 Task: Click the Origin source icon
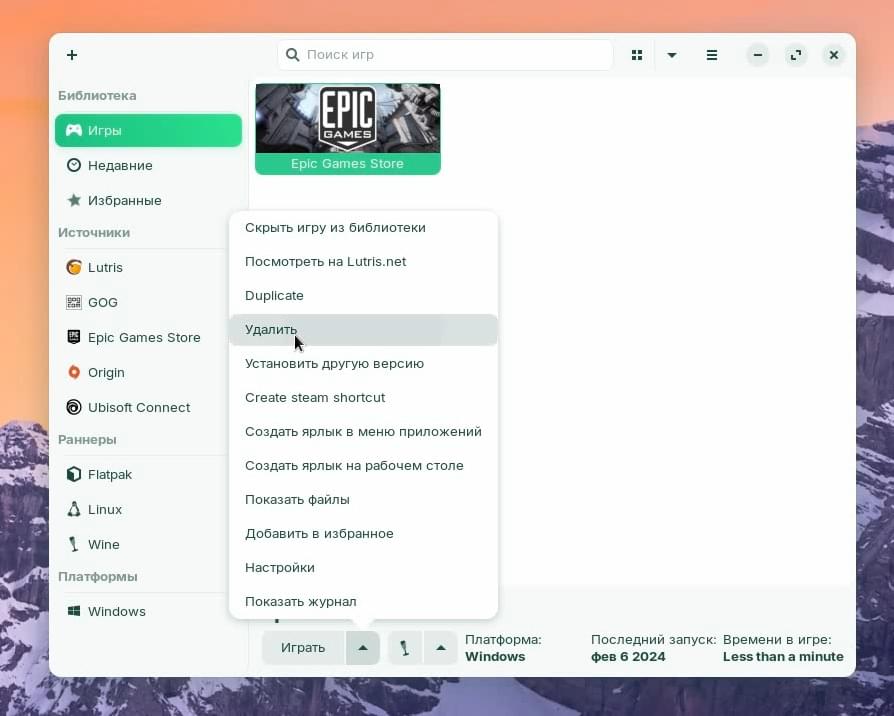tap(74, 372)
